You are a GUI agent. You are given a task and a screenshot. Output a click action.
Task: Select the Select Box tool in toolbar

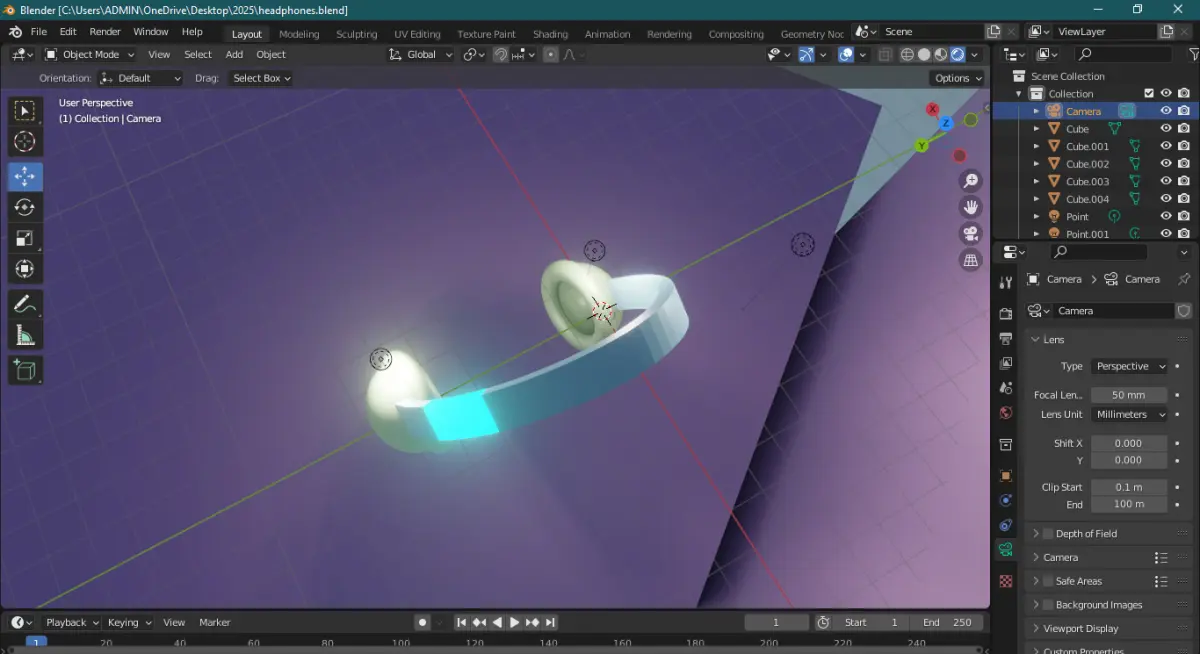[25, 111]
